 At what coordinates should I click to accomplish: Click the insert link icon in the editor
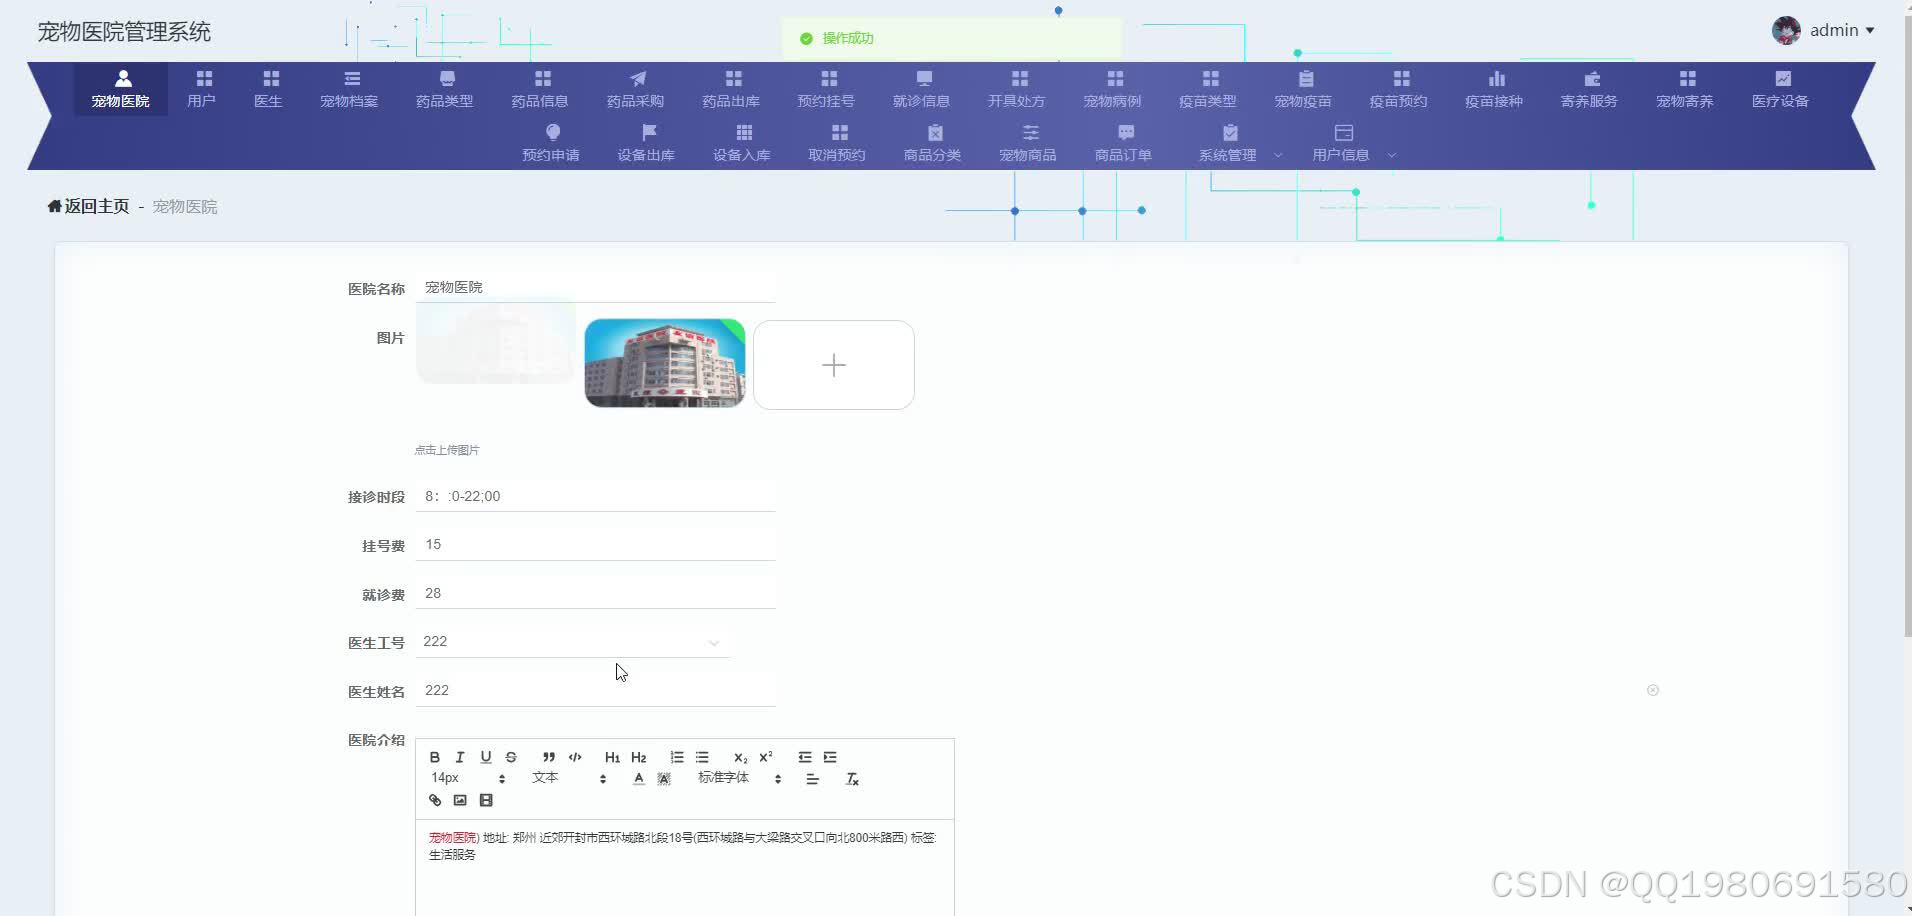434,800
